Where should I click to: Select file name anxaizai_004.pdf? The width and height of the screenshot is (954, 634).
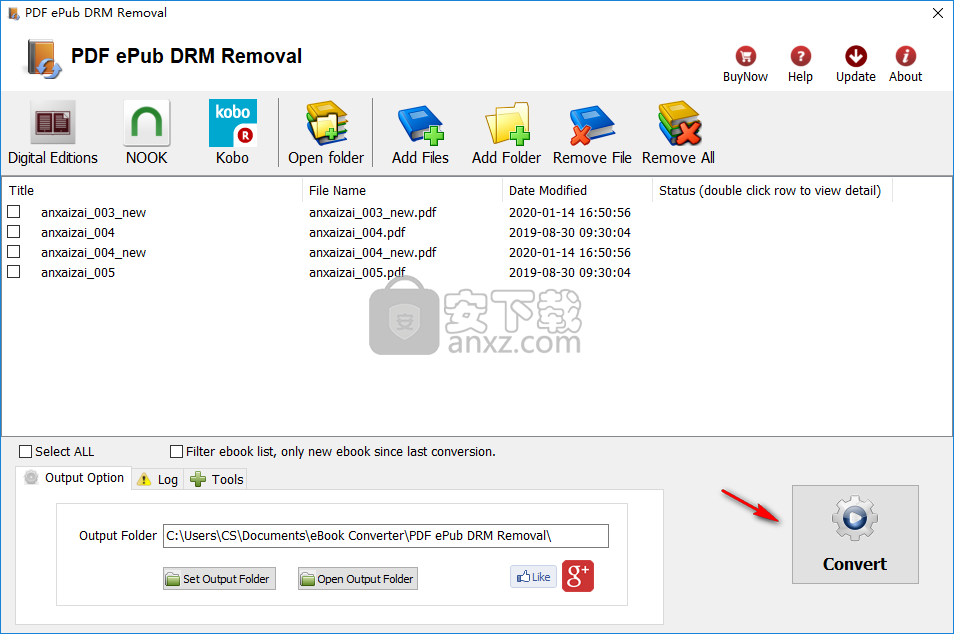pos(357,232)
